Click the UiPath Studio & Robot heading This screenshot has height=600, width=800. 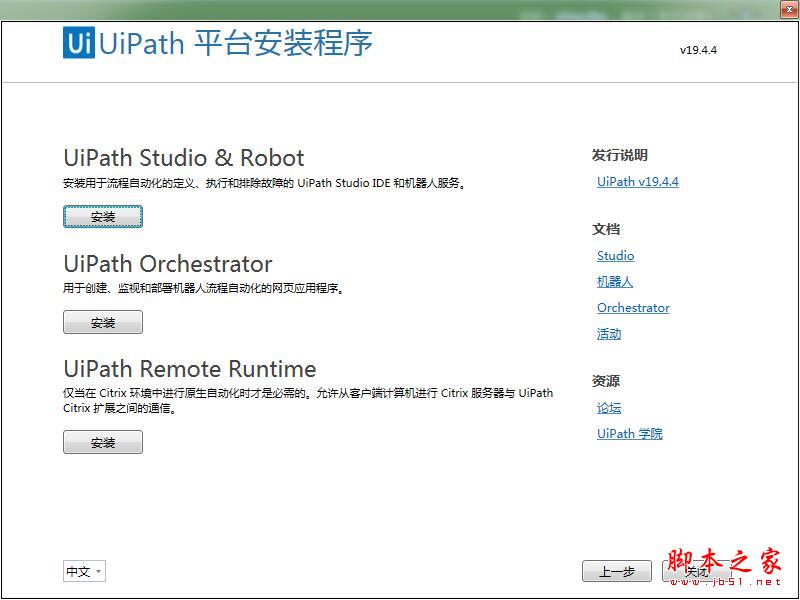[184, 158]
